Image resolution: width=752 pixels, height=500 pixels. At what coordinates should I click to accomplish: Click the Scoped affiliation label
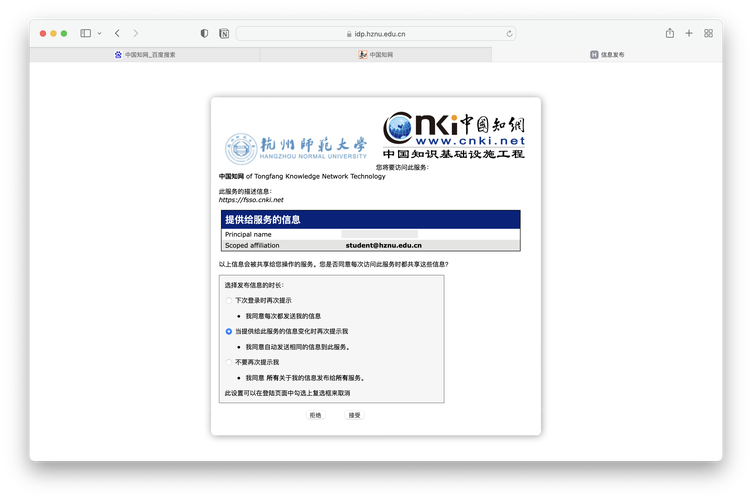[x=252, y=245]
